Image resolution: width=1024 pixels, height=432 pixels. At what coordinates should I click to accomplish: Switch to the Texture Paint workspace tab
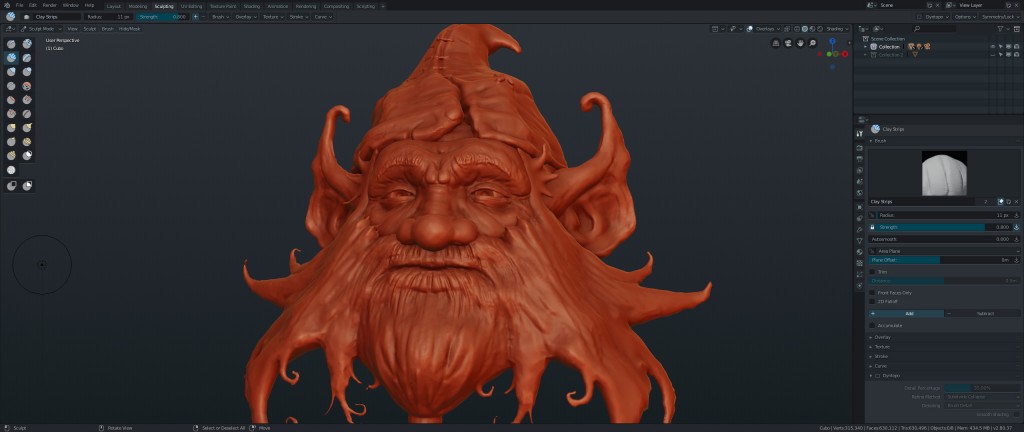pyautogui.click(x=223, y=6)
